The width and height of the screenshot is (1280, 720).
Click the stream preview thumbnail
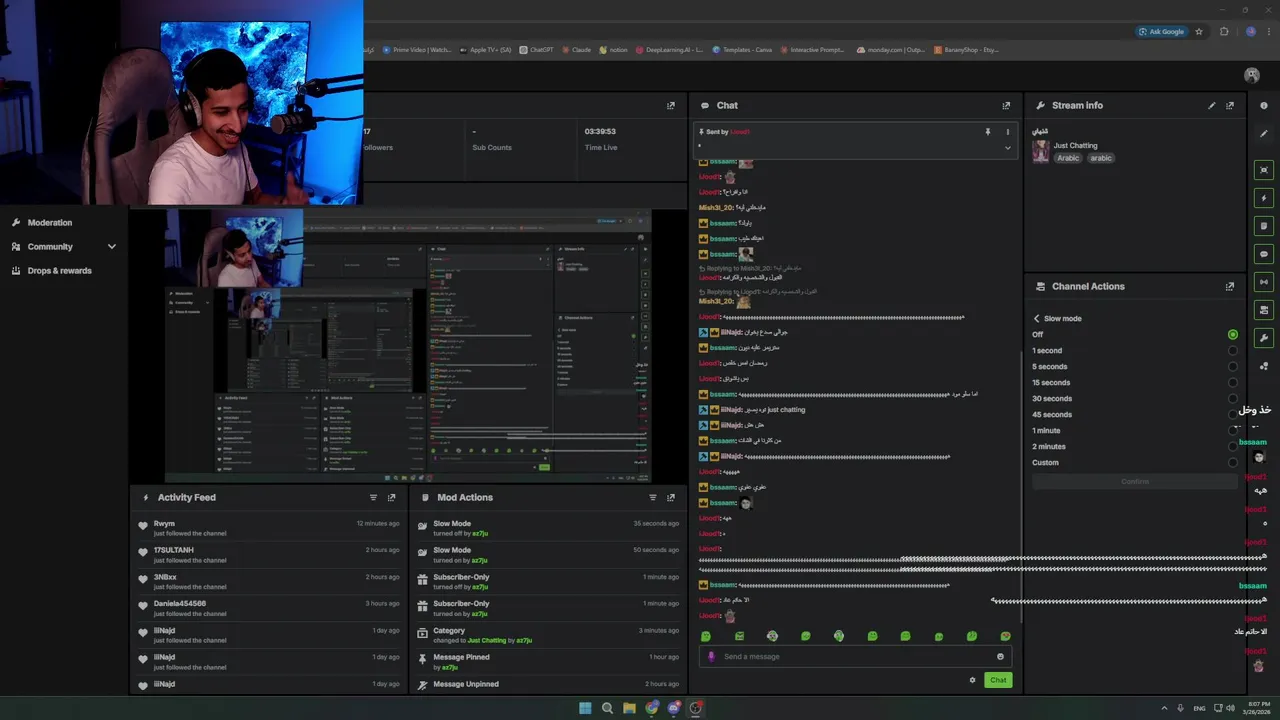pyautogui.click(x=408, y=346)
